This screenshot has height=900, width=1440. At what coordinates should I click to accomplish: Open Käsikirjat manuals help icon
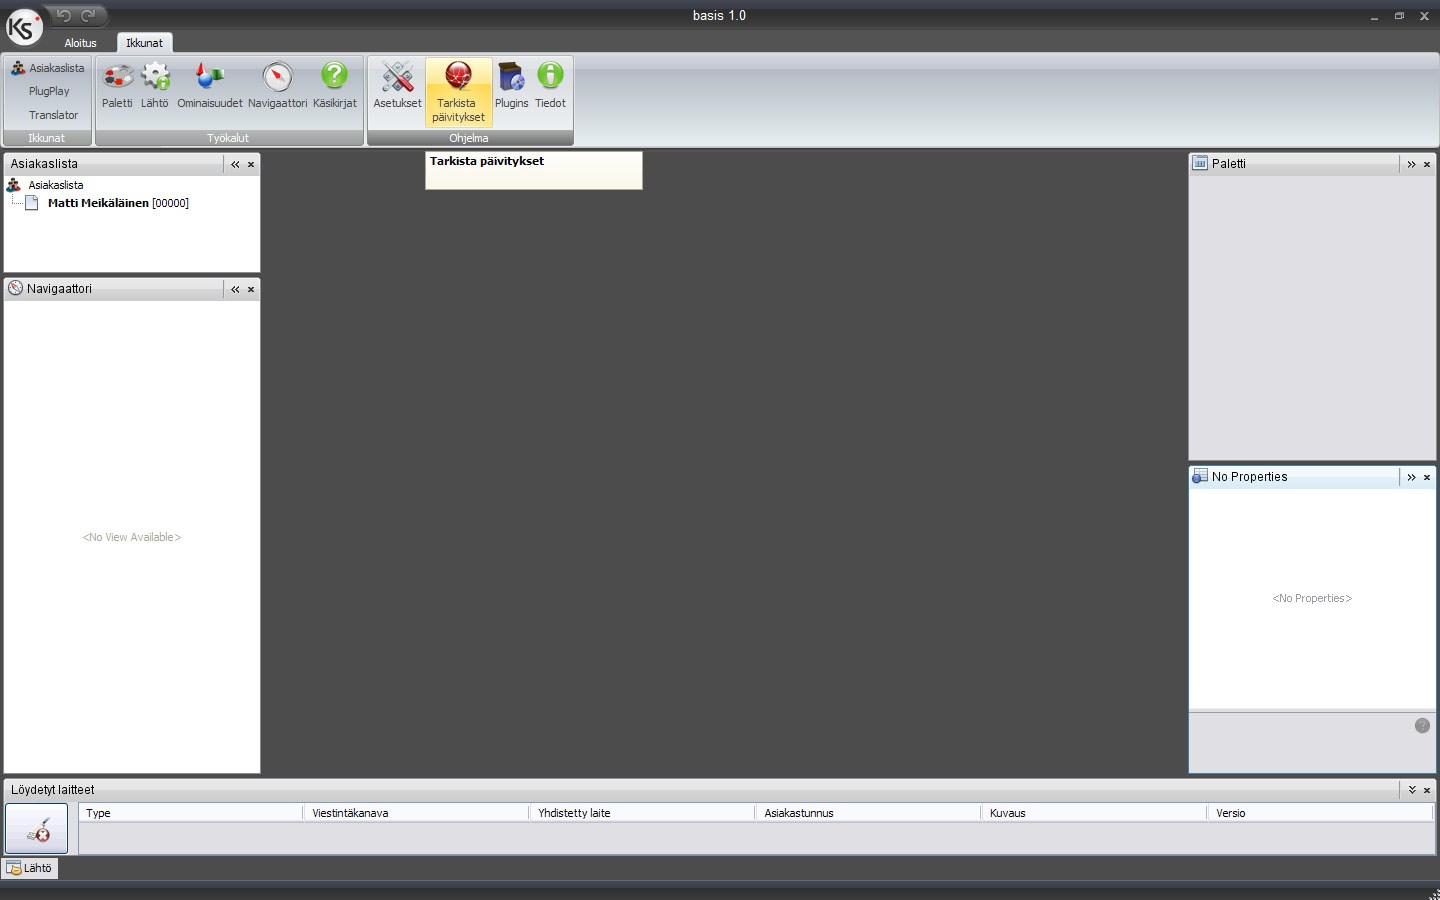(x=334, y=86)
